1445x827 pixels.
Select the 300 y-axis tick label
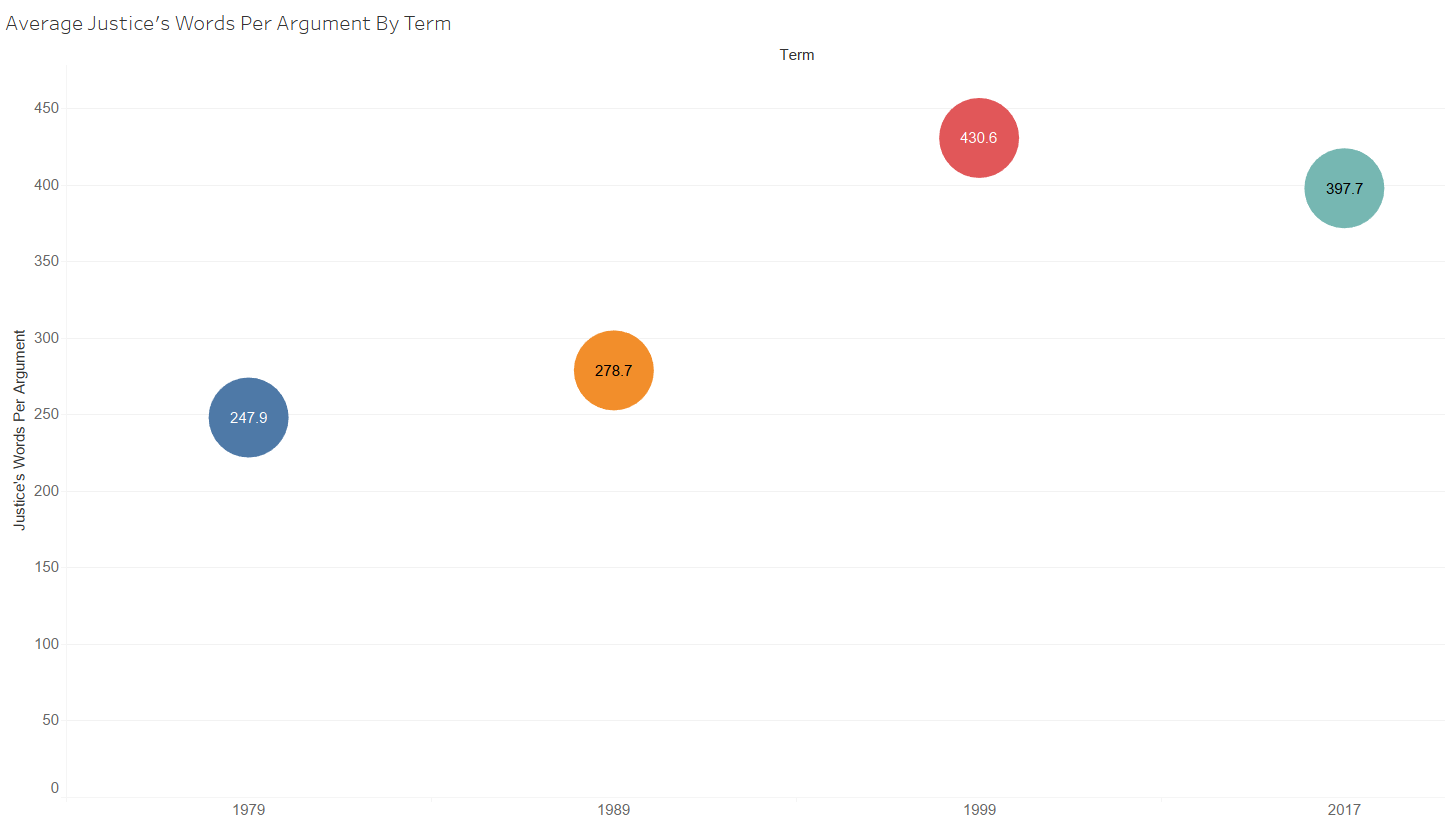tap(46, 338)
